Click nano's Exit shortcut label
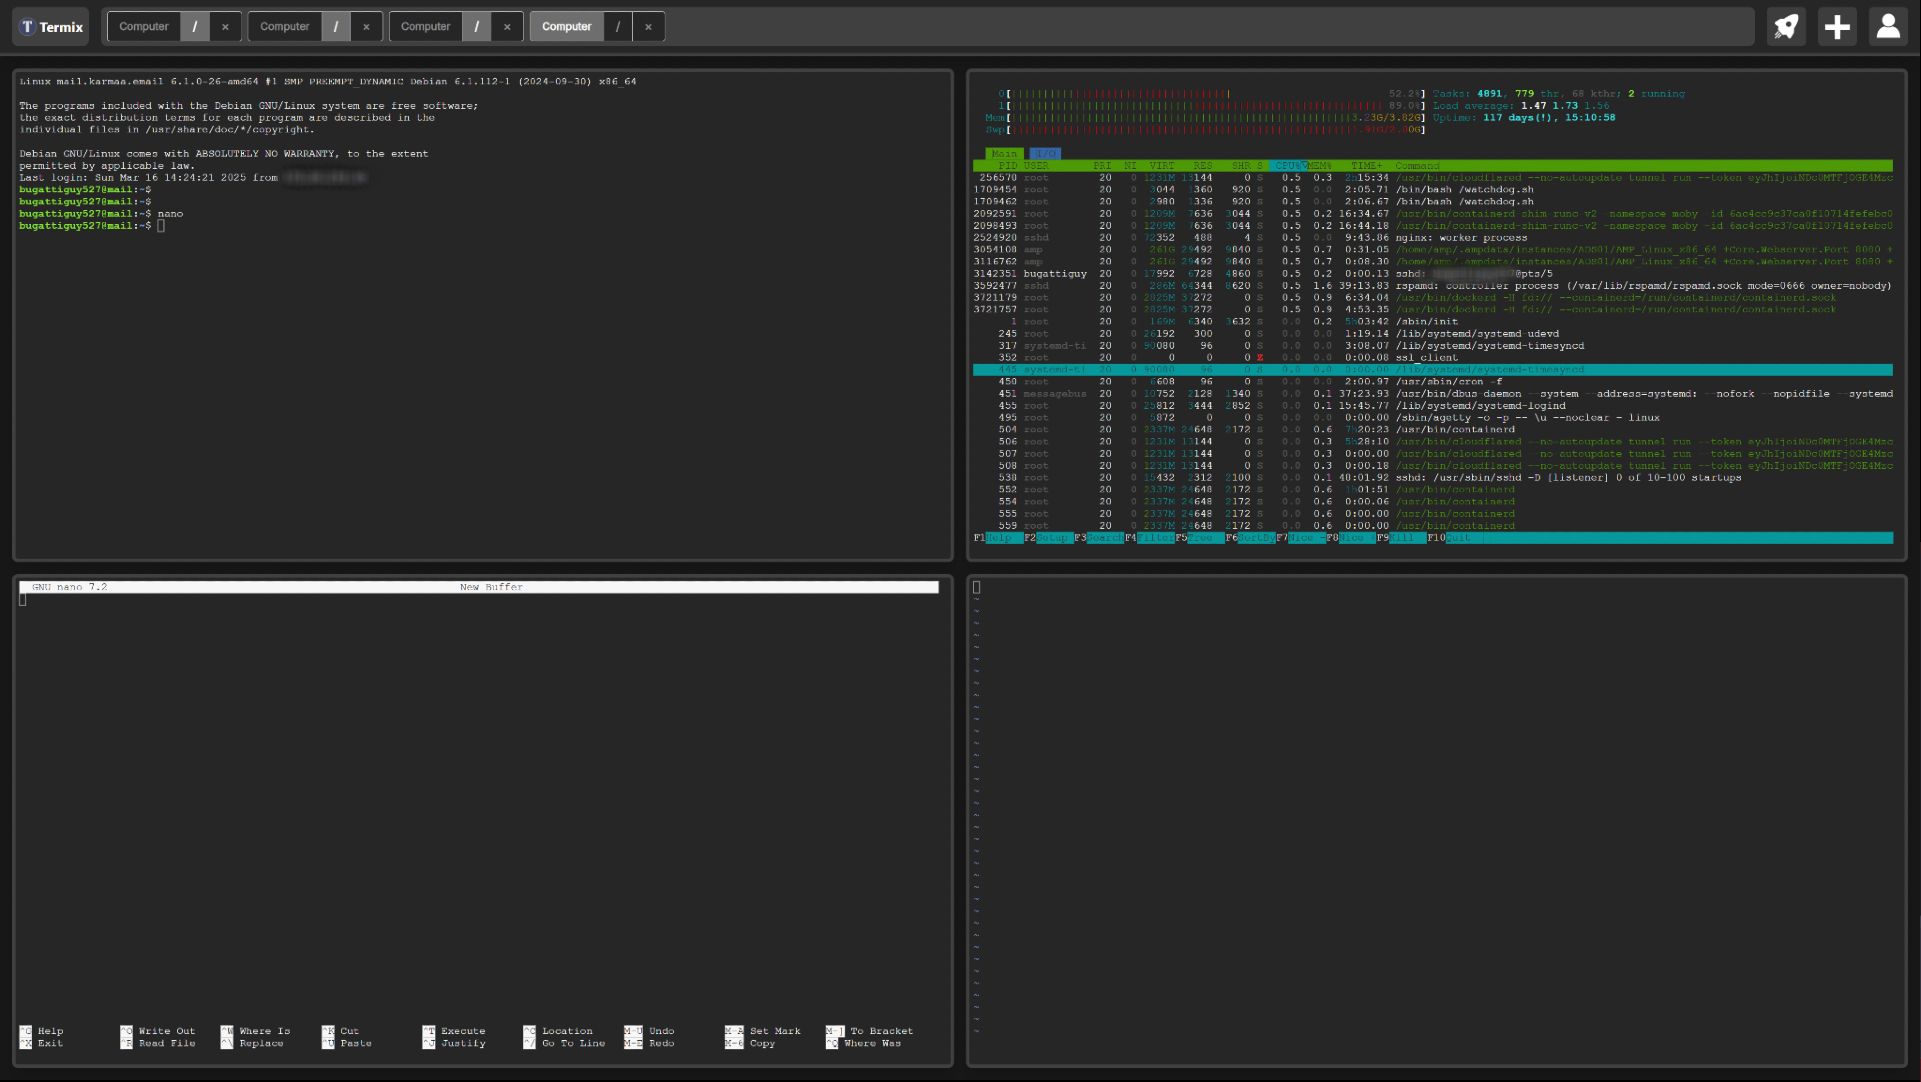The height and width of the screenshot is (1082, 1921). [49, 1043]
